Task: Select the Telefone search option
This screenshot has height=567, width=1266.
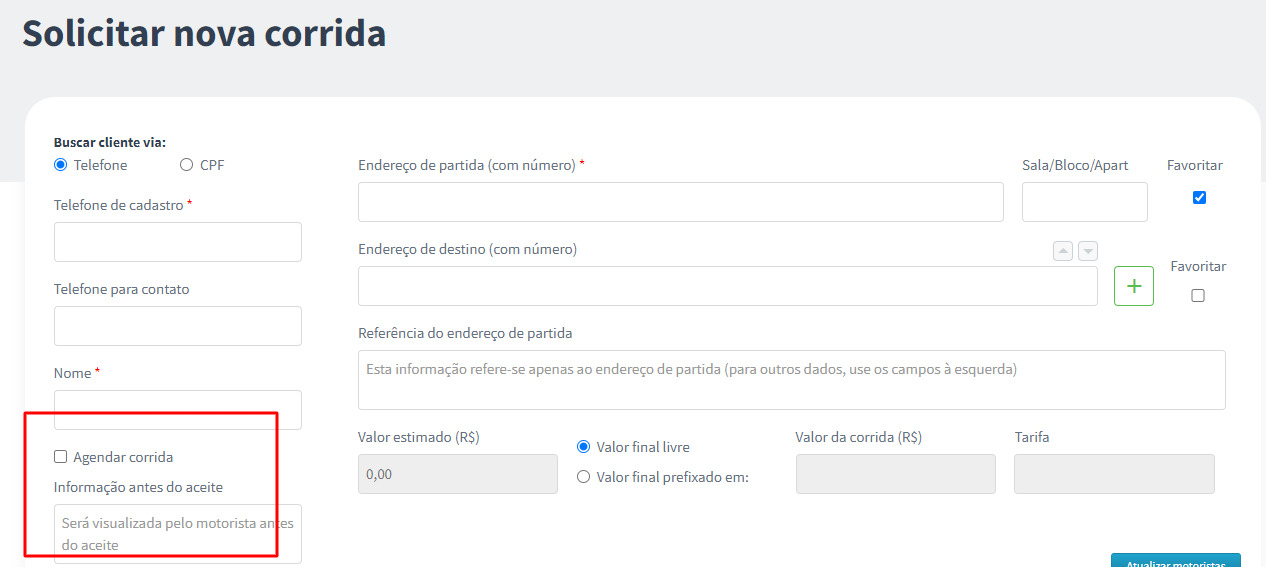Action: [61, 165]
